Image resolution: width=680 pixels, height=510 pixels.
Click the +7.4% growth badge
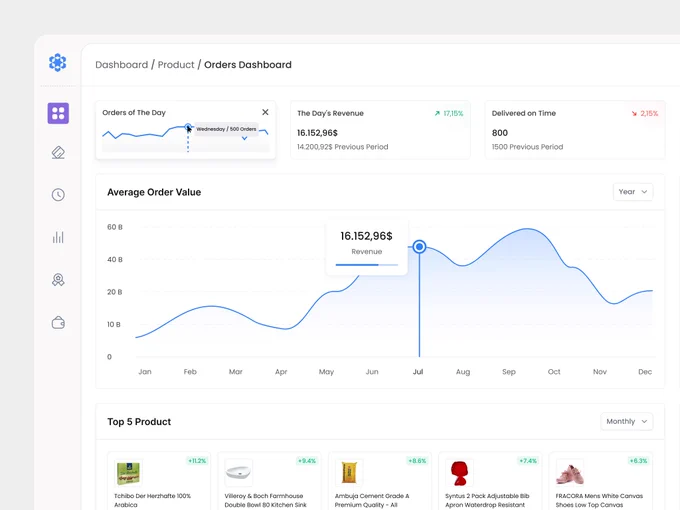[528, 461]
